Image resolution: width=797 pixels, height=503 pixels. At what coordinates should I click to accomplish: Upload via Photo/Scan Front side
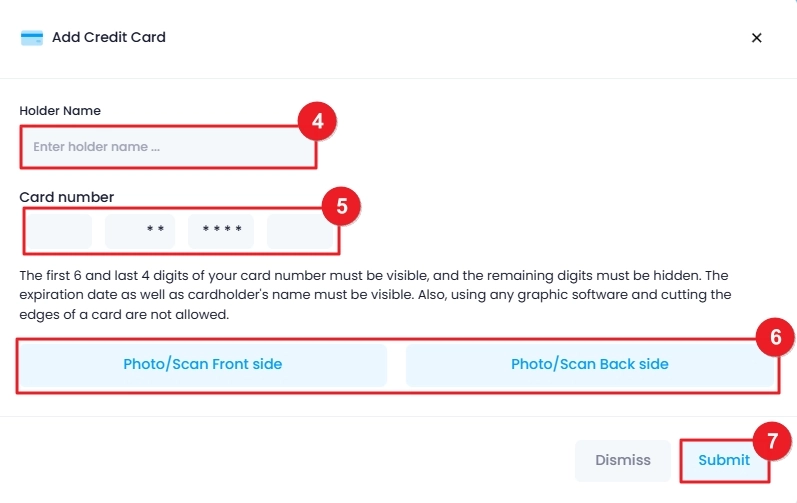(x=203, y=364)
